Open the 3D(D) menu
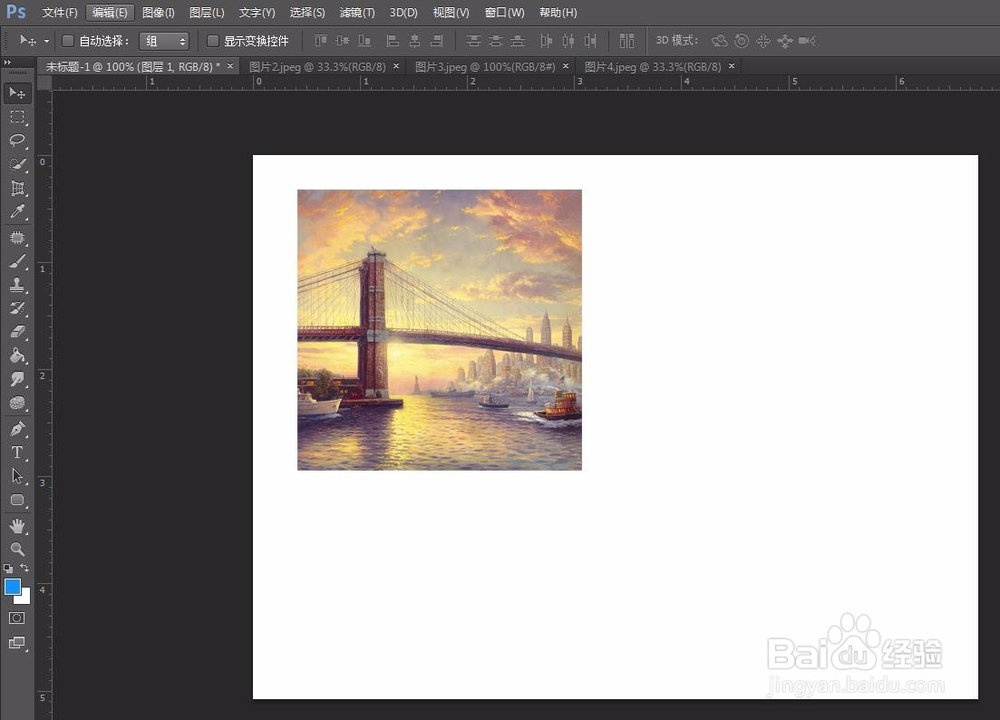Image resolution: width=1000 pixels, height=720 pixels. click(403, 13)
